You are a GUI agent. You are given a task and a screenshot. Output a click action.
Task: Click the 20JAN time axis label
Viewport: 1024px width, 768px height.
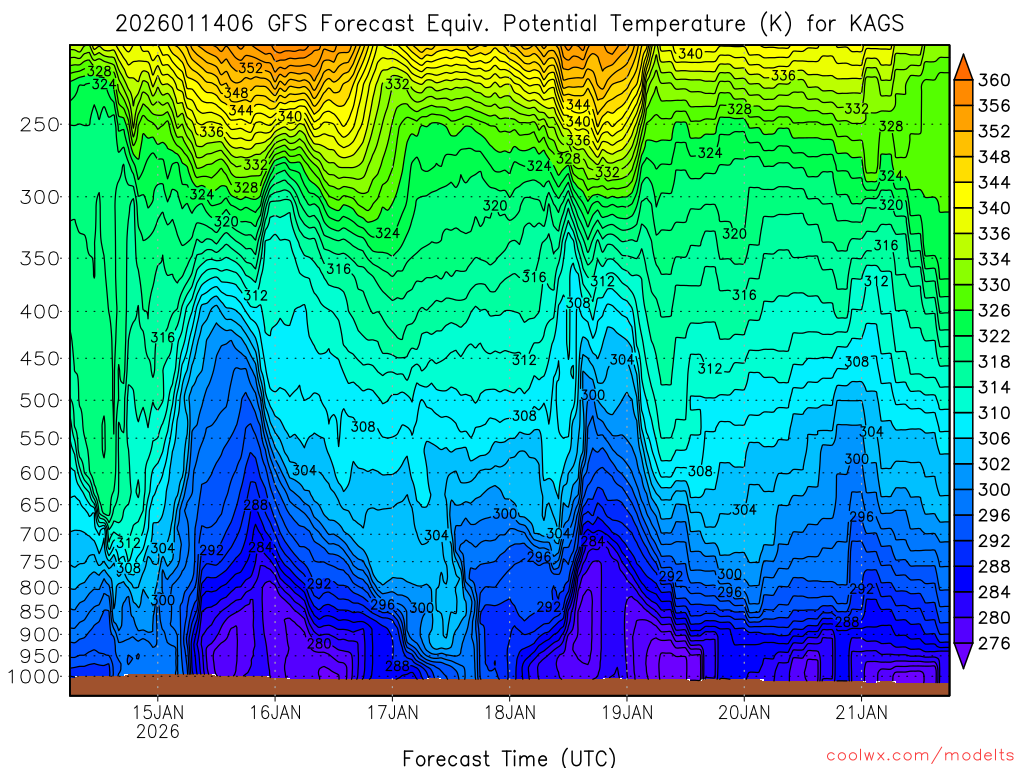click(x=744, y=712)
